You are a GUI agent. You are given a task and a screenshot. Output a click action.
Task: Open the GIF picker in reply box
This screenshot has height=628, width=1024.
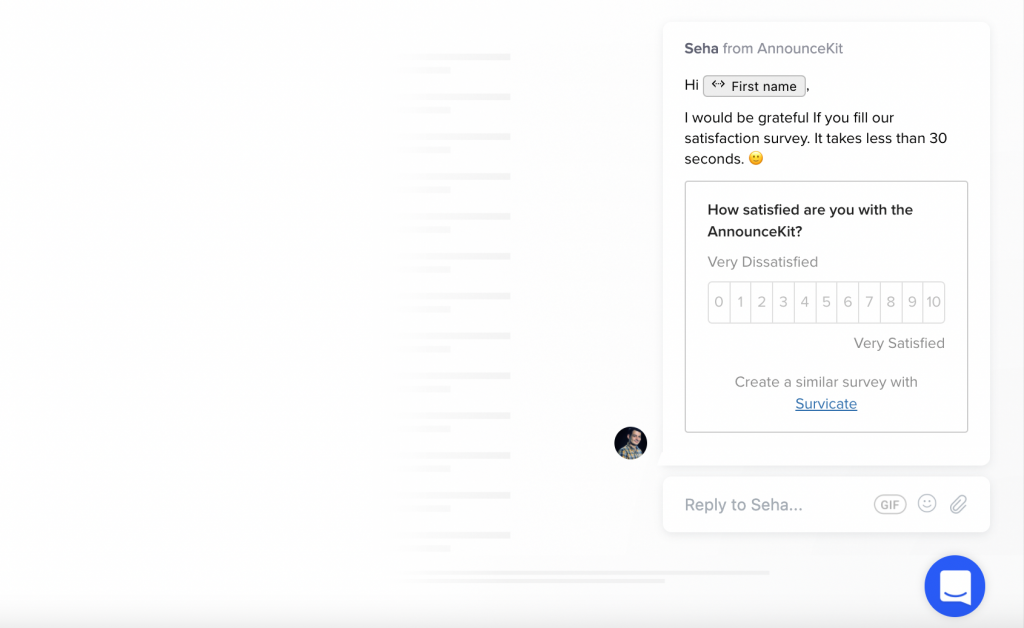889,505
